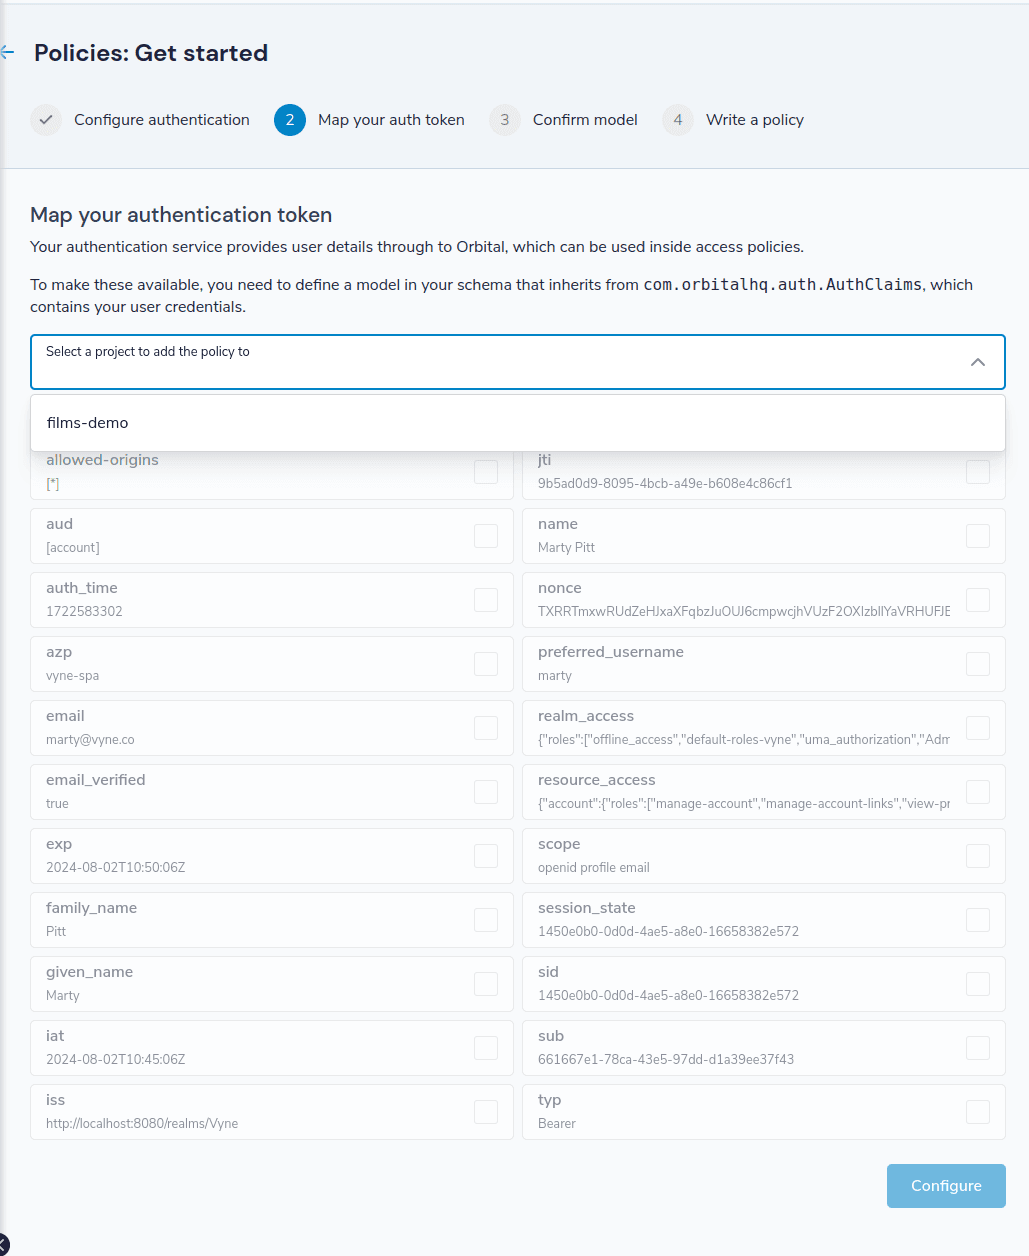
Task: Enable the realm_access claim checkbox
Action: pos(978,728)
